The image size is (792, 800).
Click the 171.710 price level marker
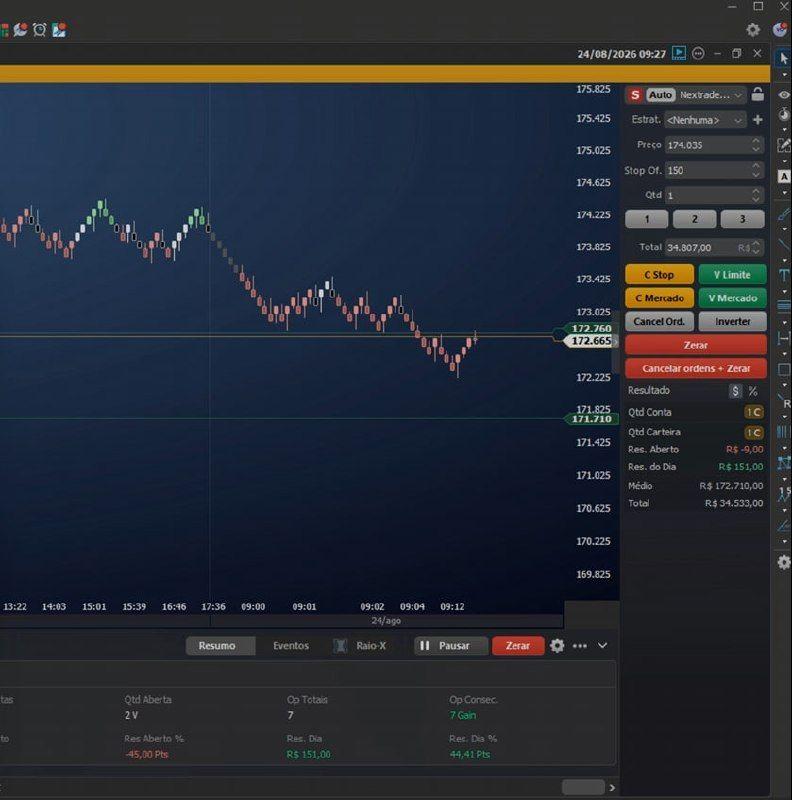[591, 419]
